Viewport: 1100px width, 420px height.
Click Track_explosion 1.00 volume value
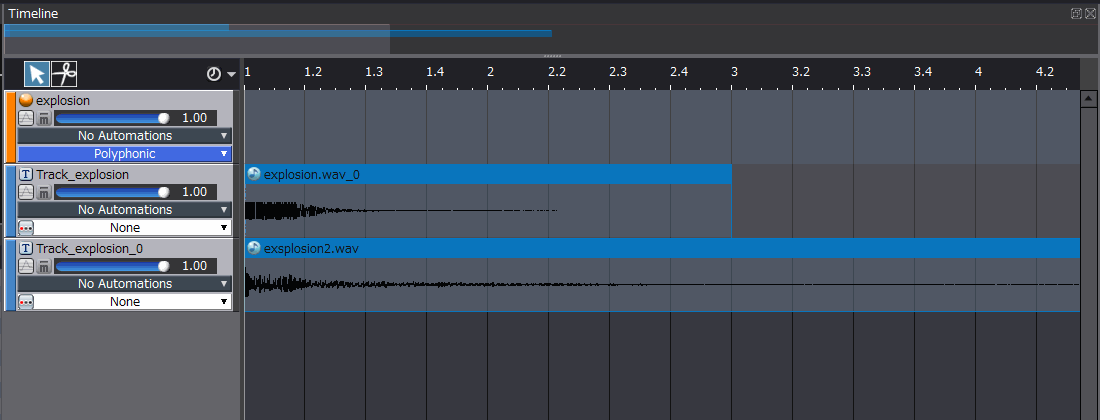(x=194, y=192)
